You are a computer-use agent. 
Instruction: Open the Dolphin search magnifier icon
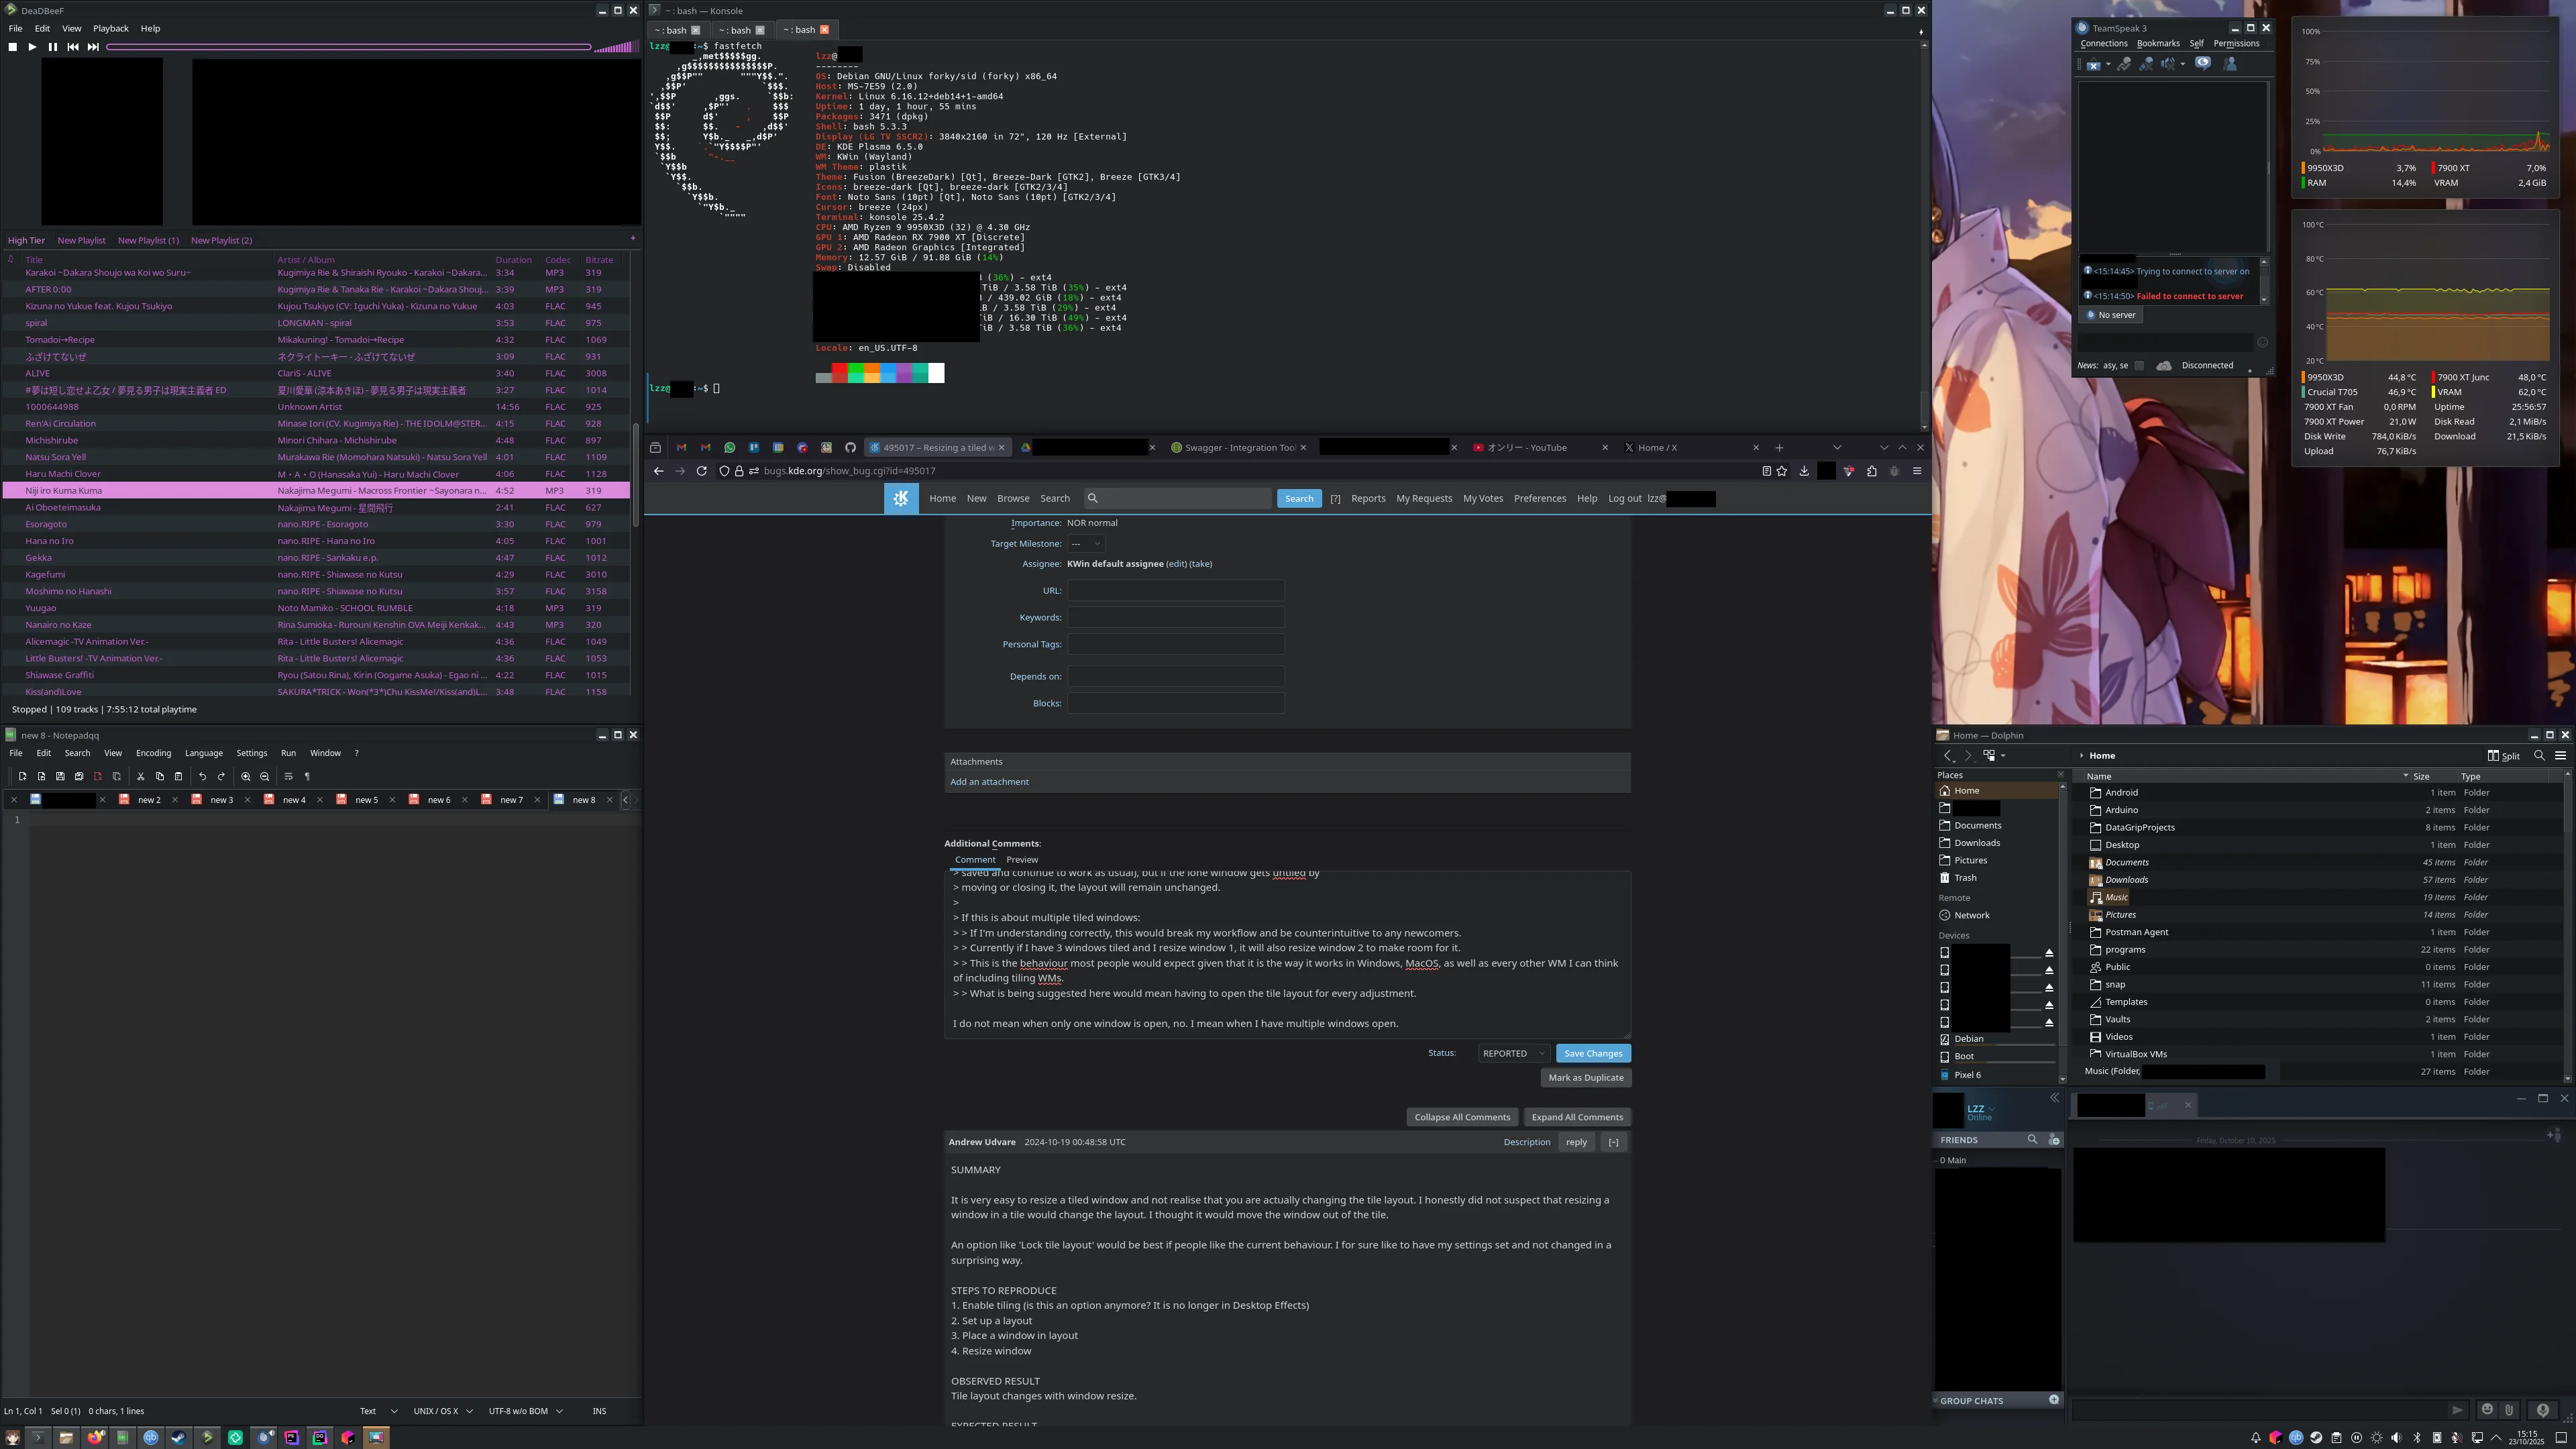(x=2539, y=756)
